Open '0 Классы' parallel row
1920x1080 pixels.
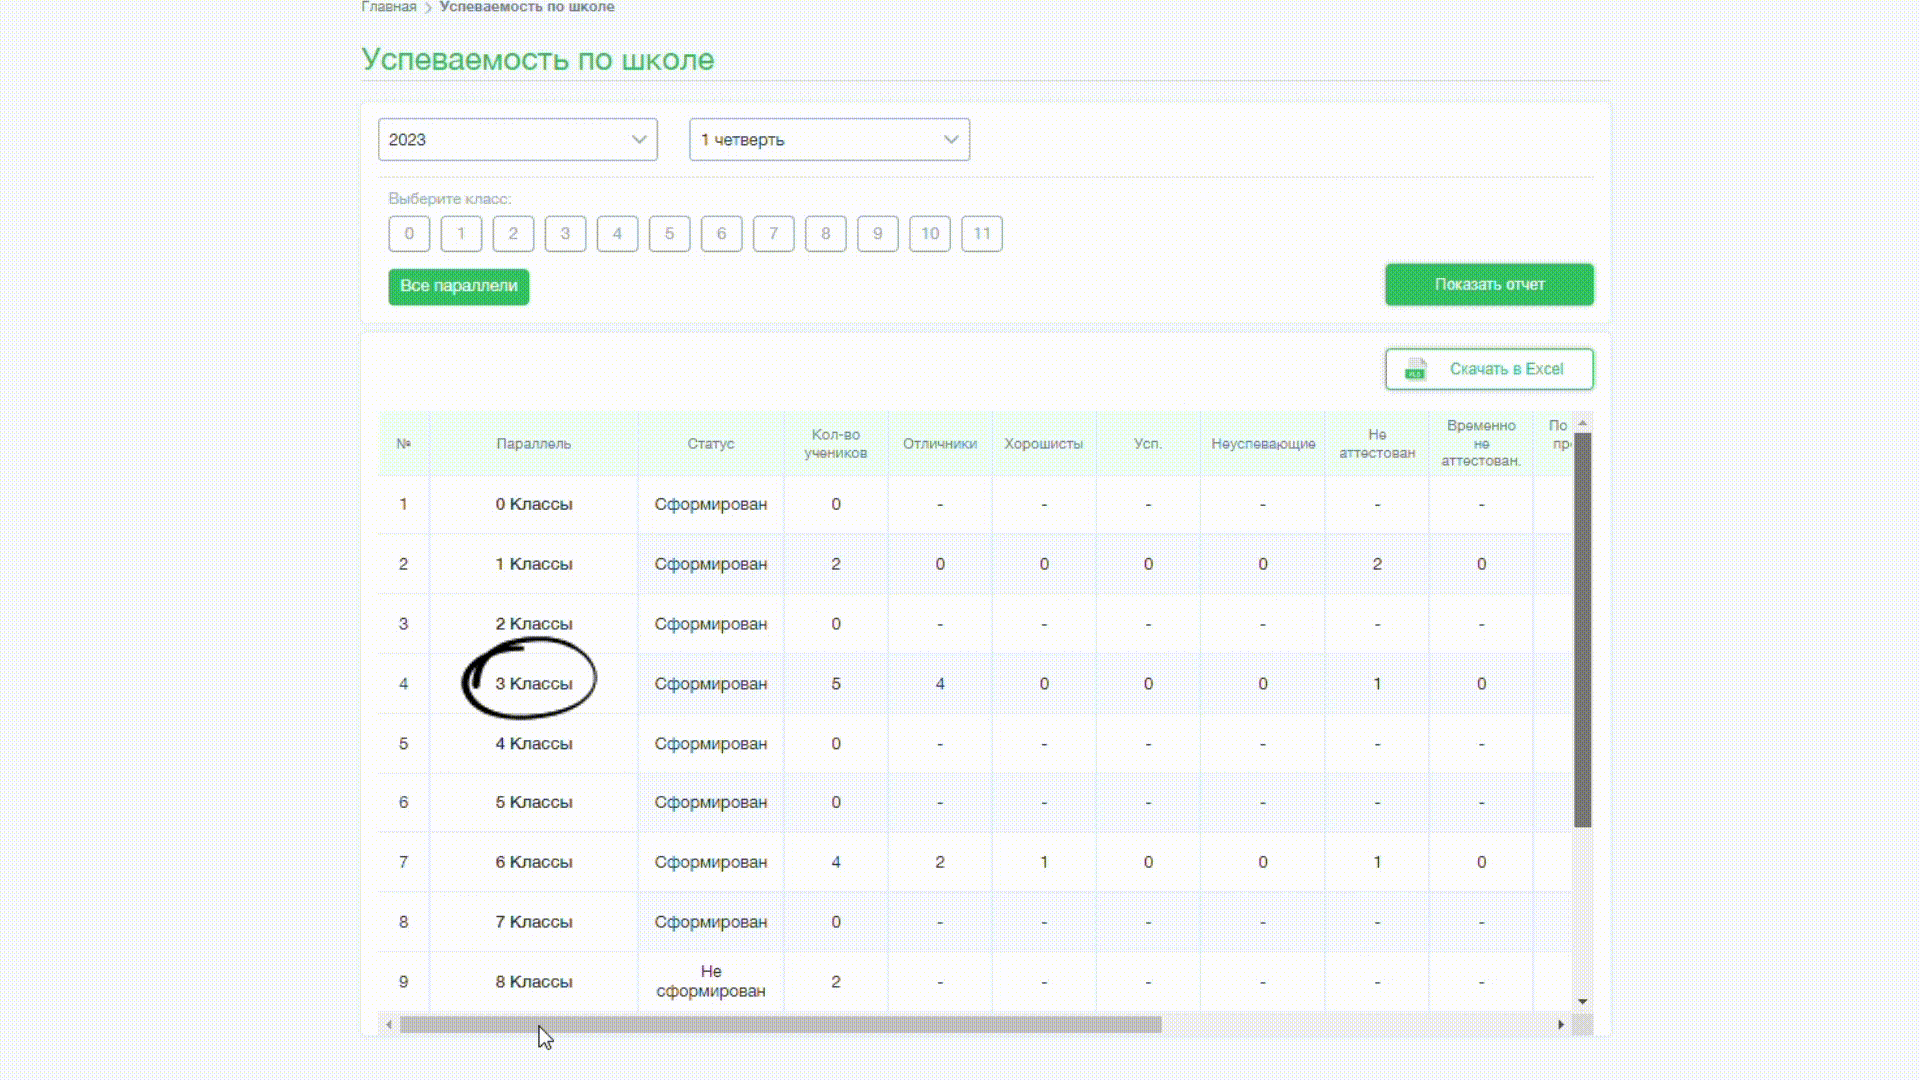tap(534, 504)
